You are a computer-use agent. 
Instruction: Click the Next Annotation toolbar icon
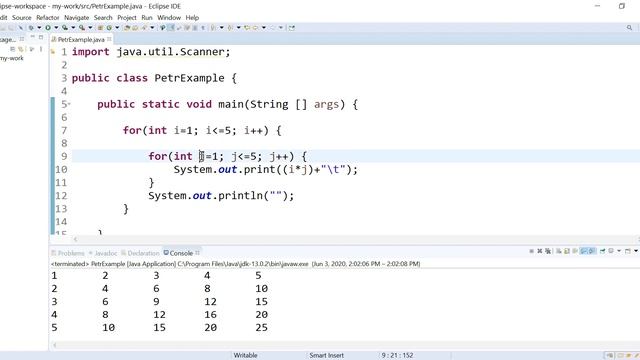click(x=213, y=28)
